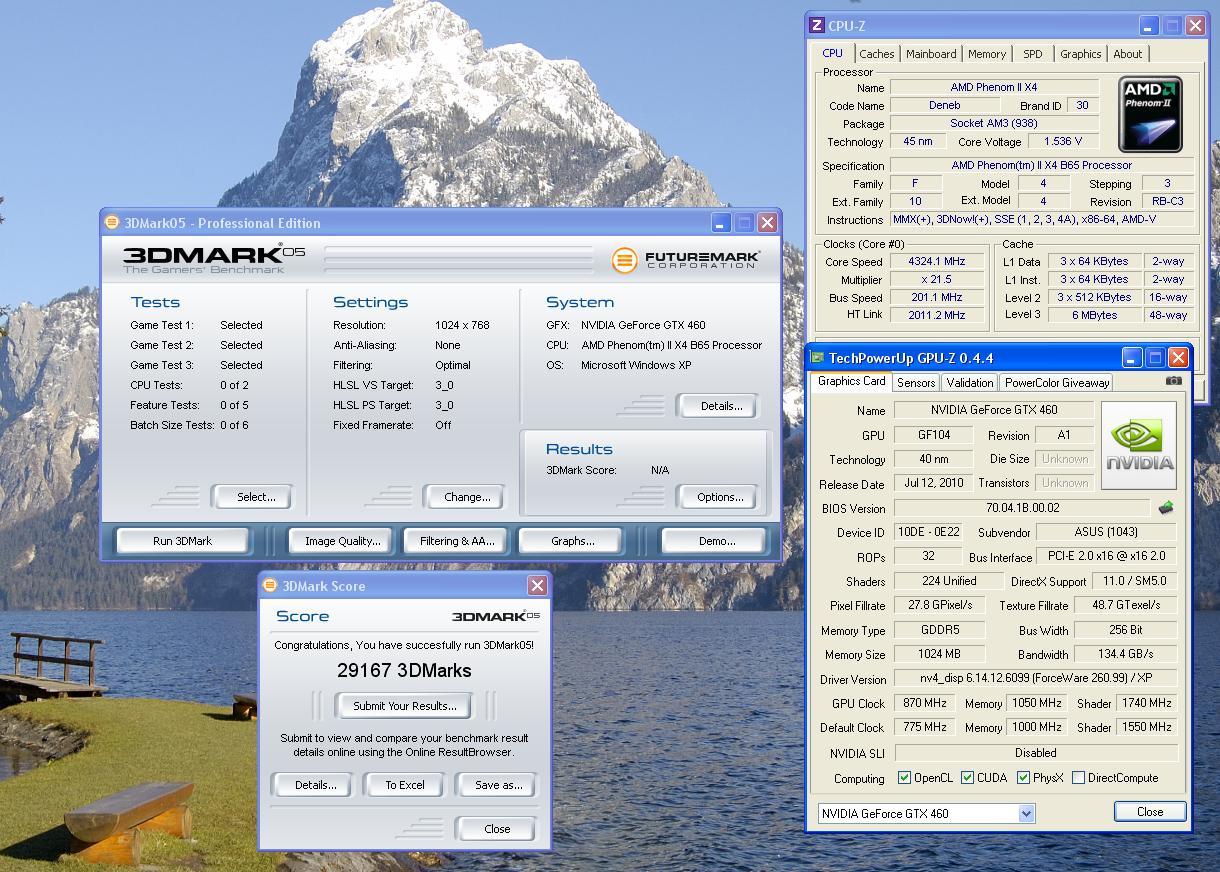Open Image Quality in 3DMark05
This screenshot has width=1220, height=872.
[343, 541]
